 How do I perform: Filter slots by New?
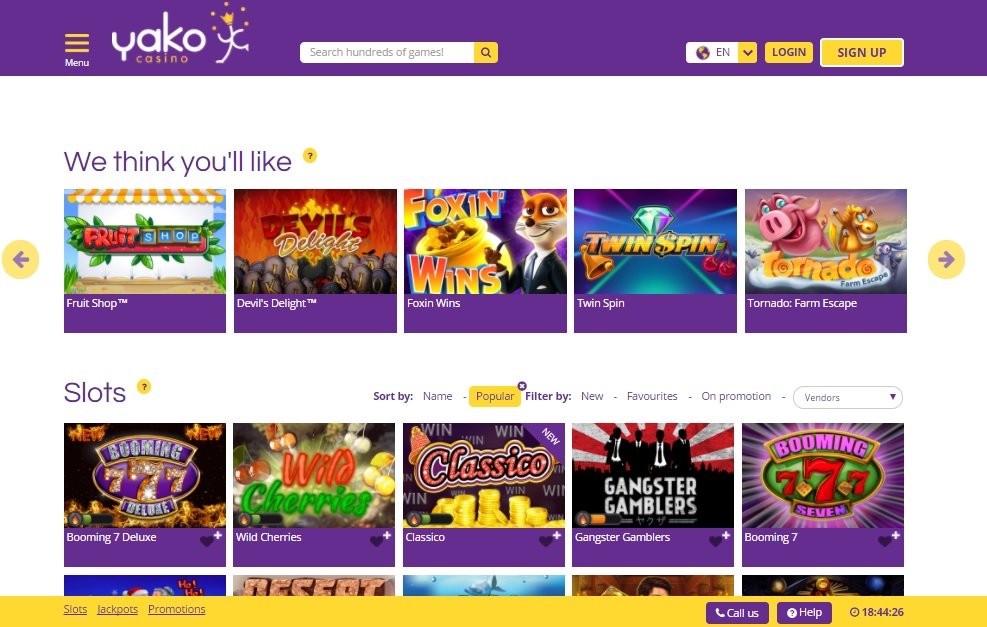click(x=592, y=396)
